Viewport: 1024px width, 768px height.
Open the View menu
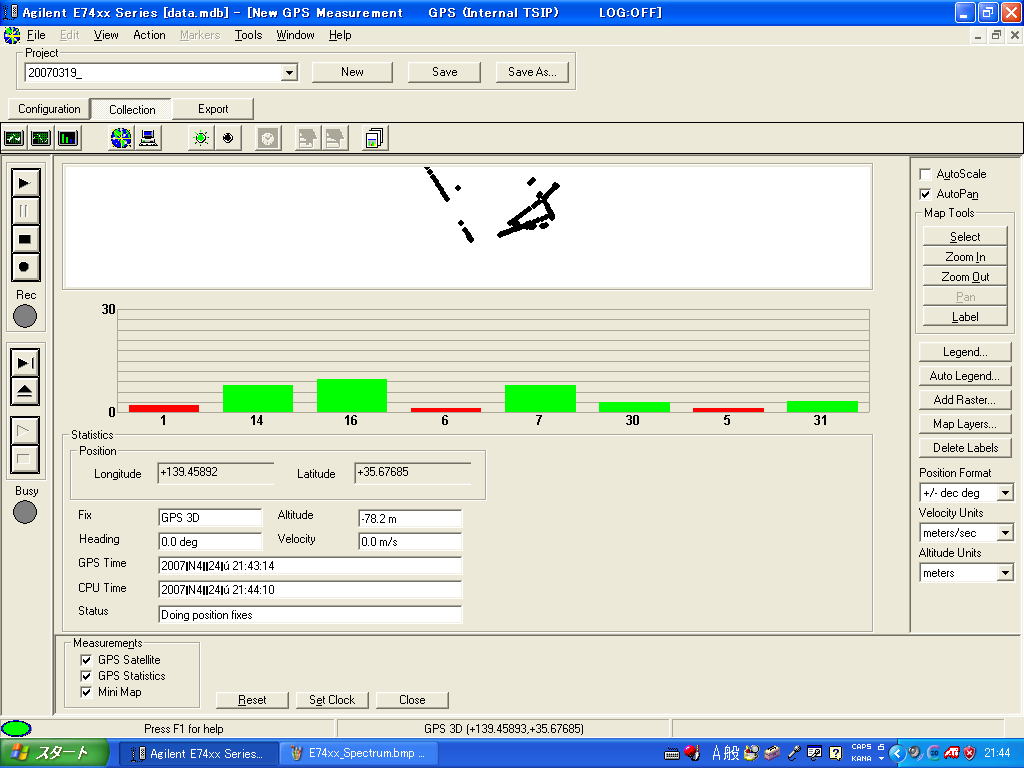(106, 35)
